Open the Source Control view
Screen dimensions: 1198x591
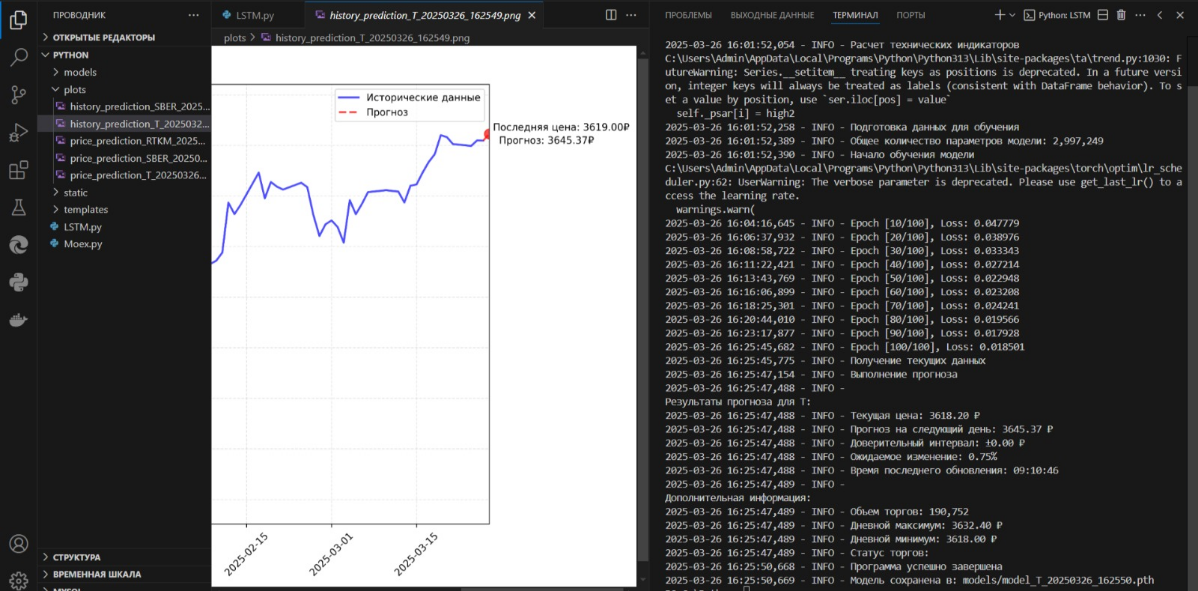click(18, 94)
